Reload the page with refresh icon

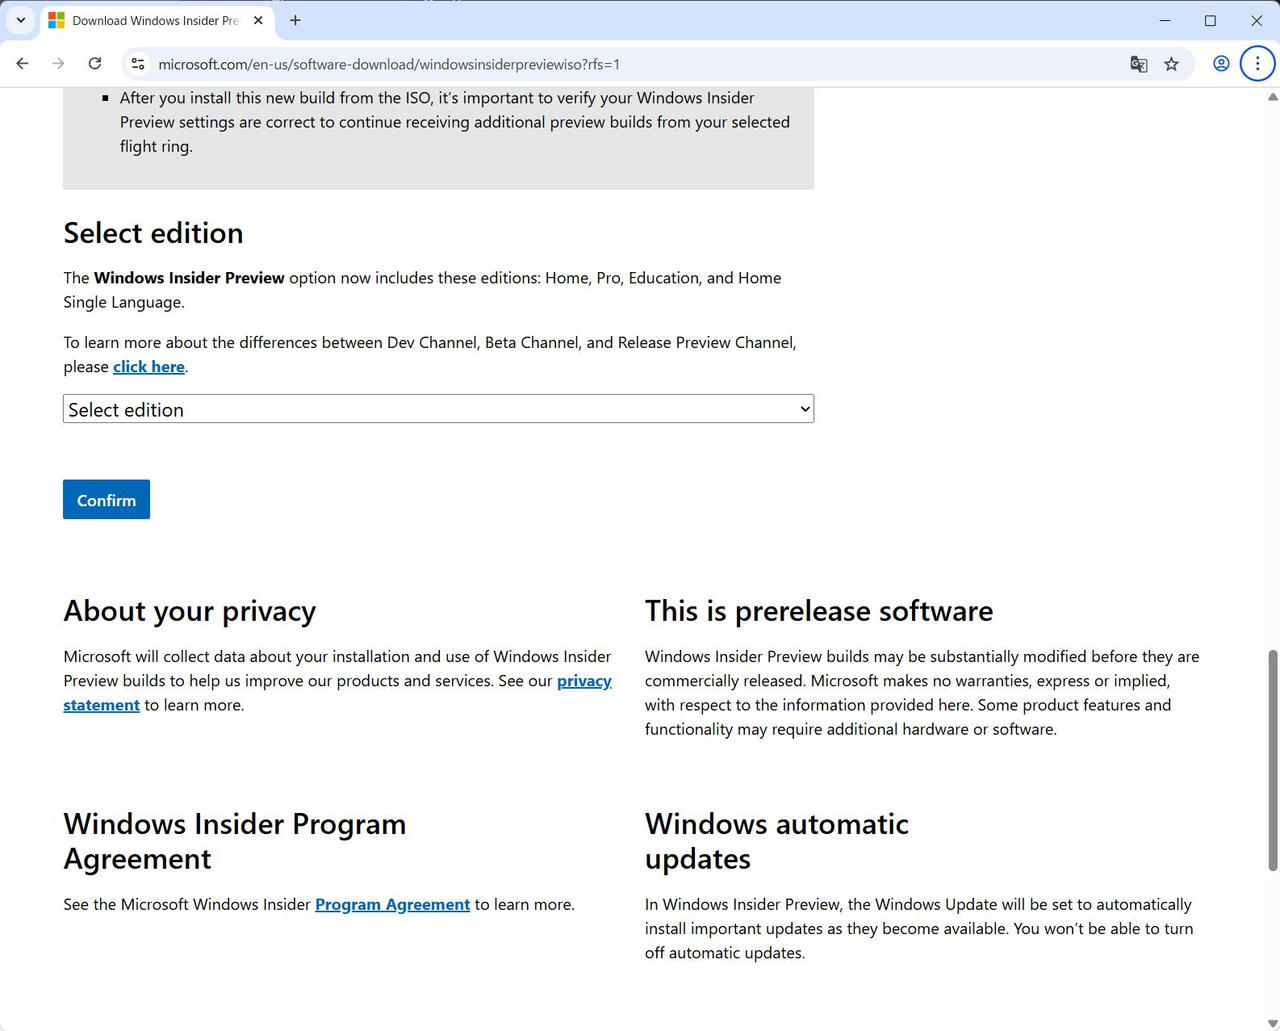pyautogui.click(x=95, y=64)
